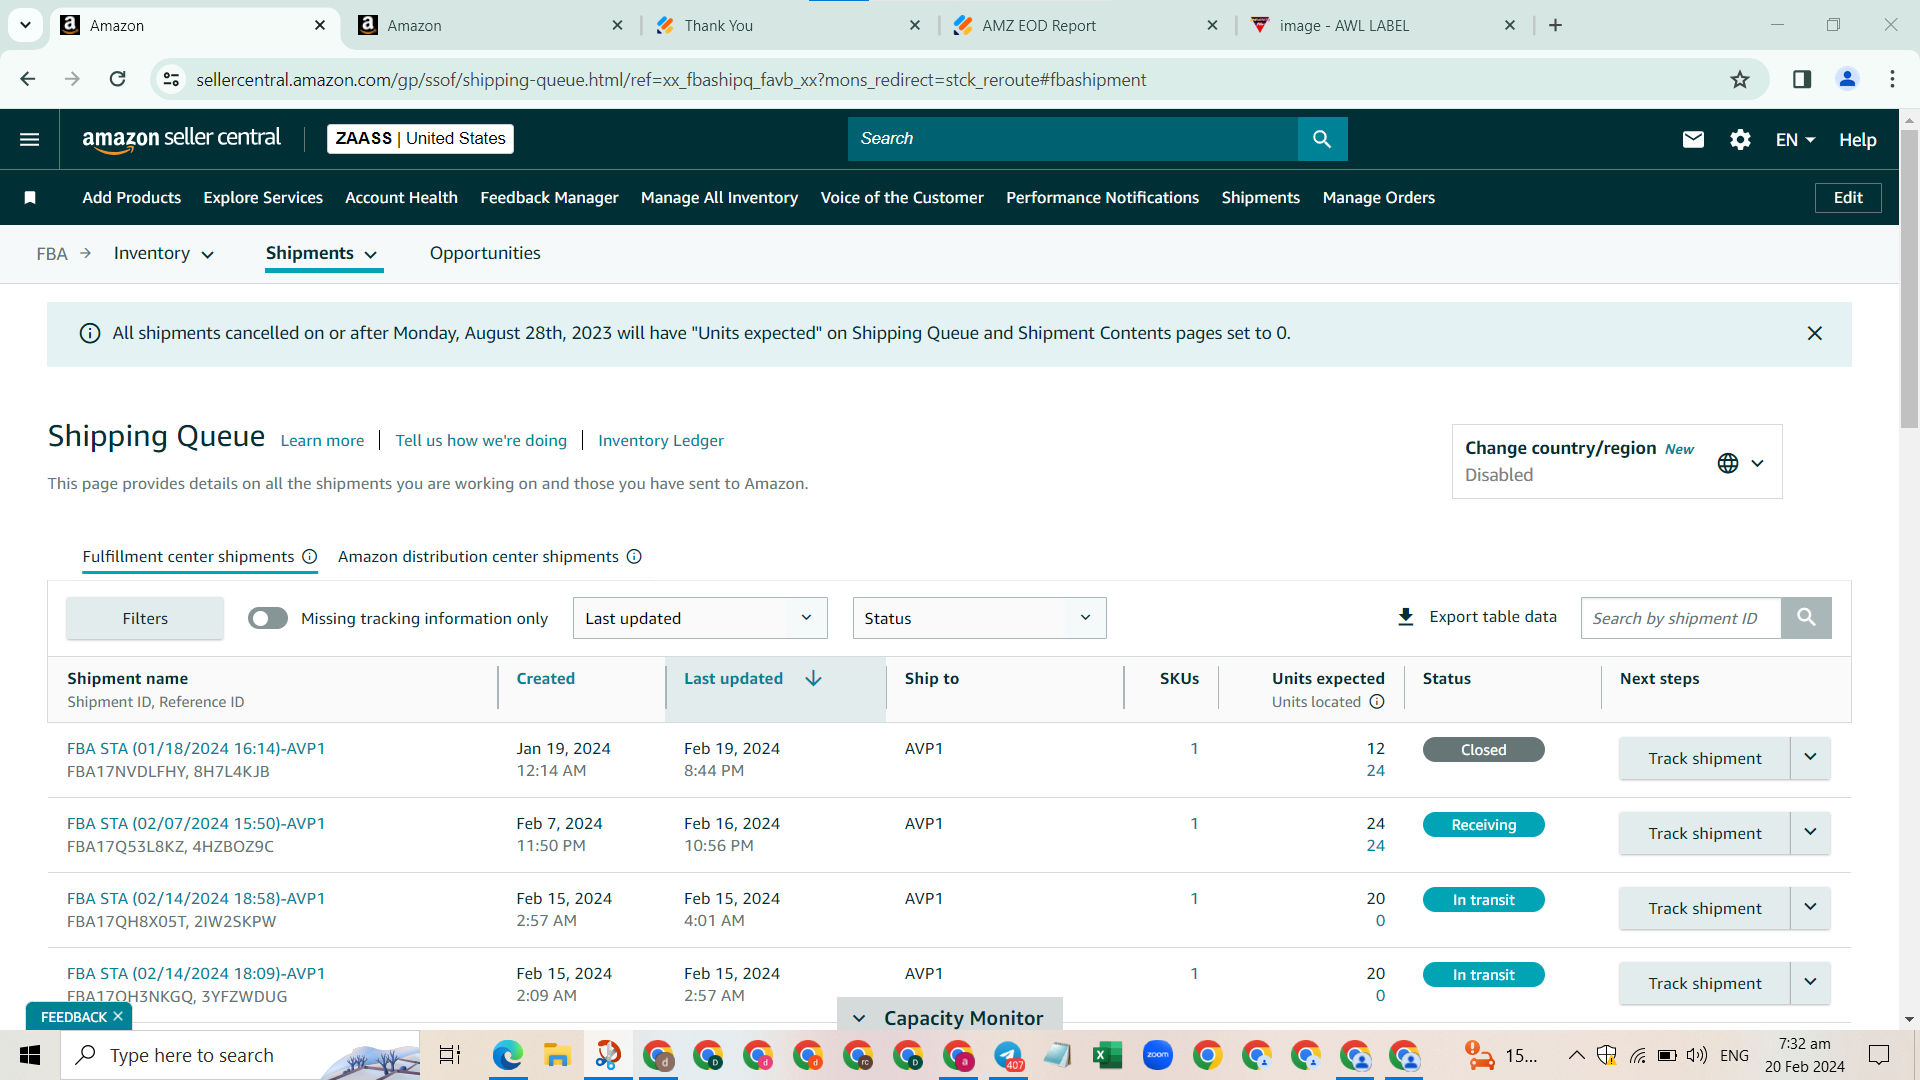Screen dimensions: 1920x1080
Task: Click the Units located info icon
Action: [x=1377, y=702]
